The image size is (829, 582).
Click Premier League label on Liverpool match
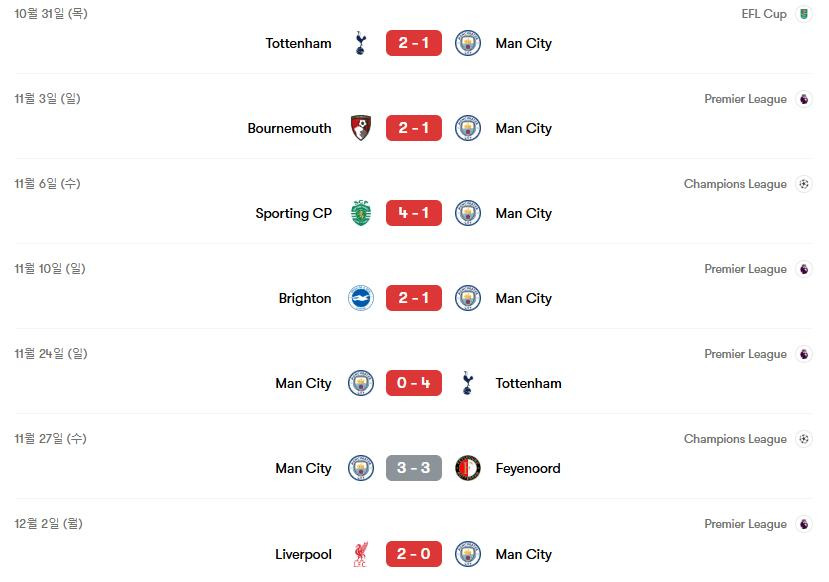click(x=745, y=524)
